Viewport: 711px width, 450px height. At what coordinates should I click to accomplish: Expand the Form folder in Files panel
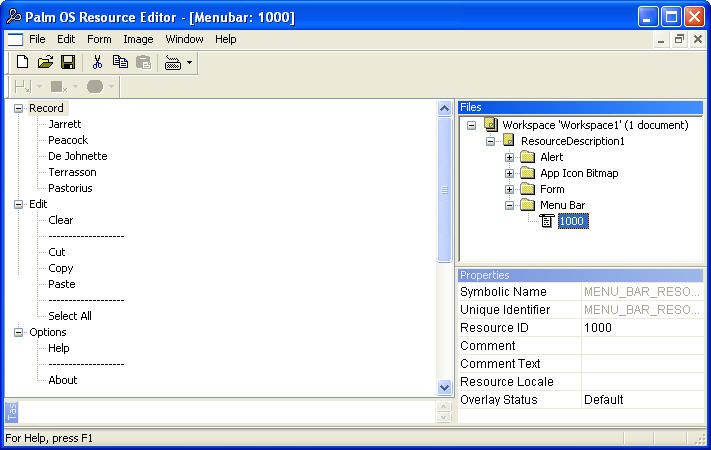509,189
